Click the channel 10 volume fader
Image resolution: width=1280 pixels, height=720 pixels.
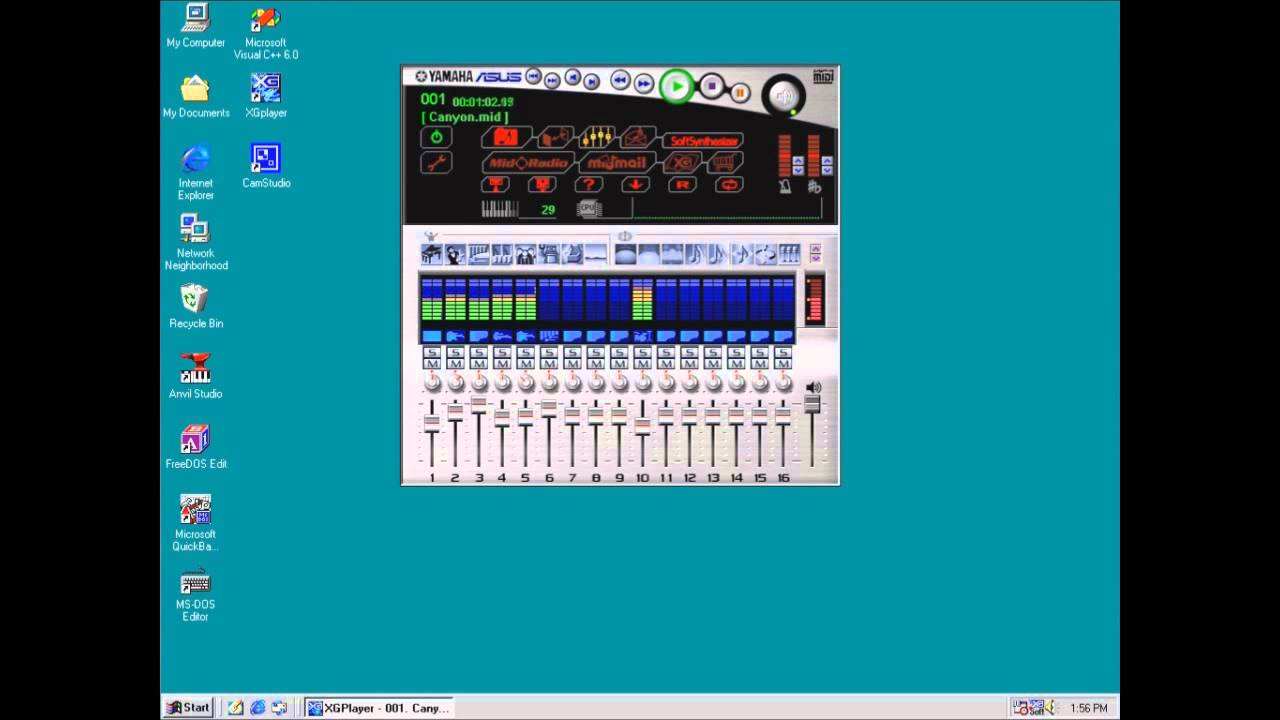[x=643, y=427]
